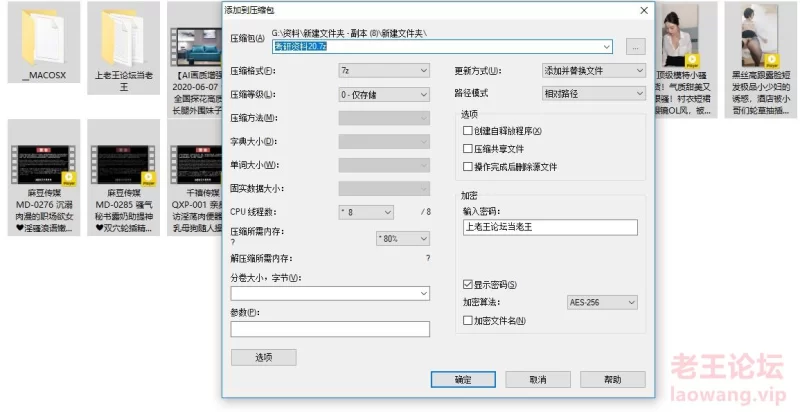
Task: Open the 路径模式 dropdown showing 相对路径
Action: pos(594,94)
